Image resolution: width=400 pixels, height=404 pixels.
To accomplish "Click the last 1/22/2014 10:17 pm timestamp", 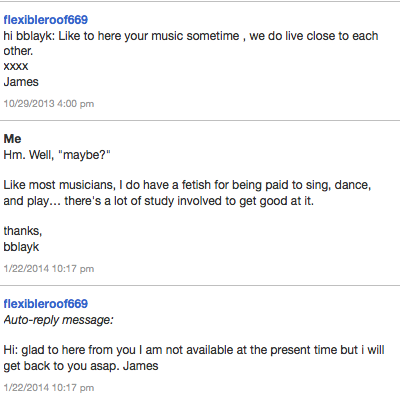I will [x=49, y=388].
